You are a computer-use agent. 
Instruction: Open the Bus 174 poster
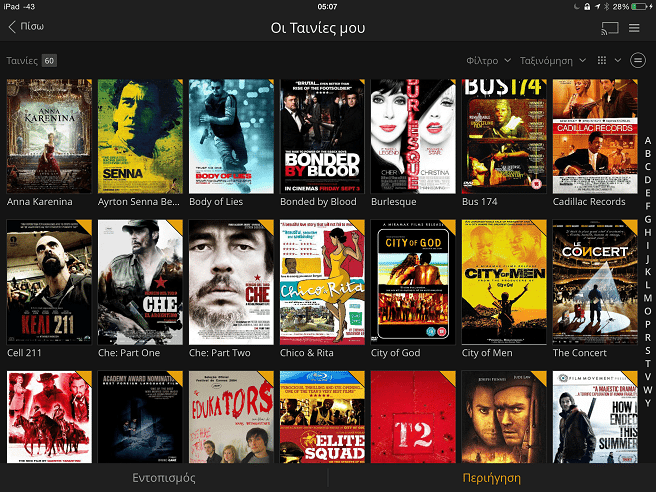(x=504, y=136)
